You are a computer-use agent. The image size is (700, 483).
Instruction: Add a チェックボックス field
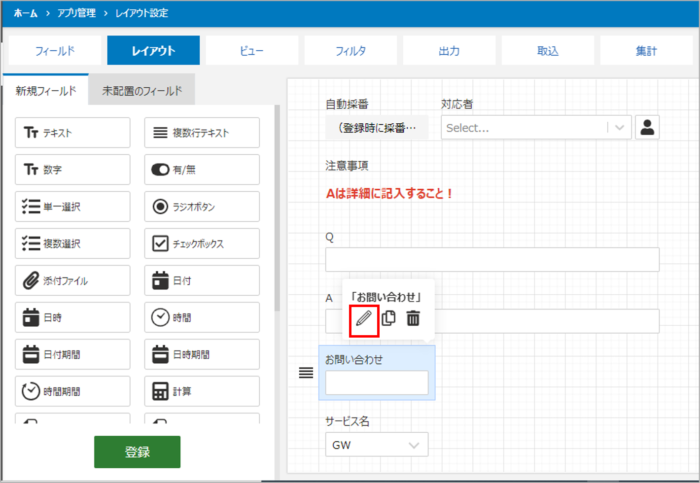(202, 244)
